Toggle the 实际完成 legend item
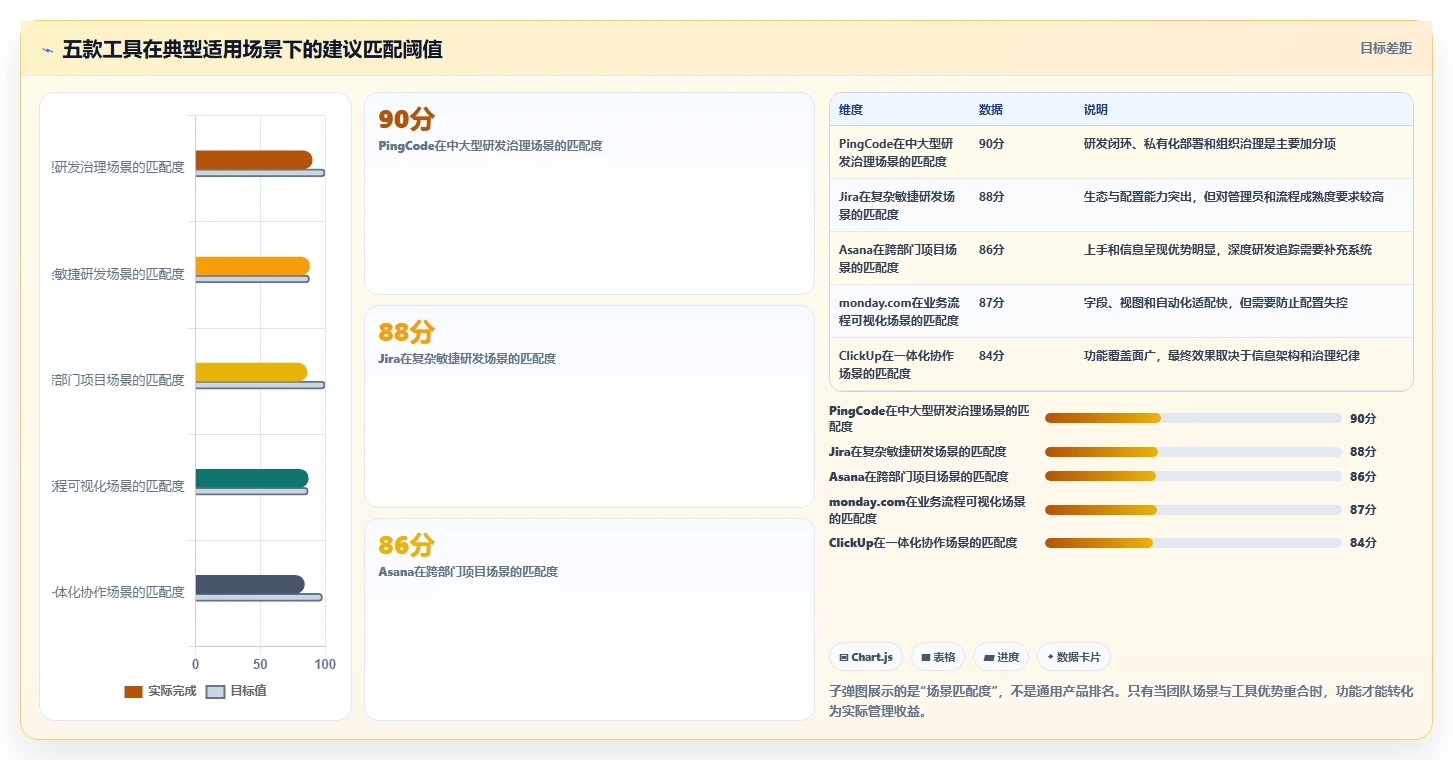The image size is (1453, 760). click(x=160, y=691)
